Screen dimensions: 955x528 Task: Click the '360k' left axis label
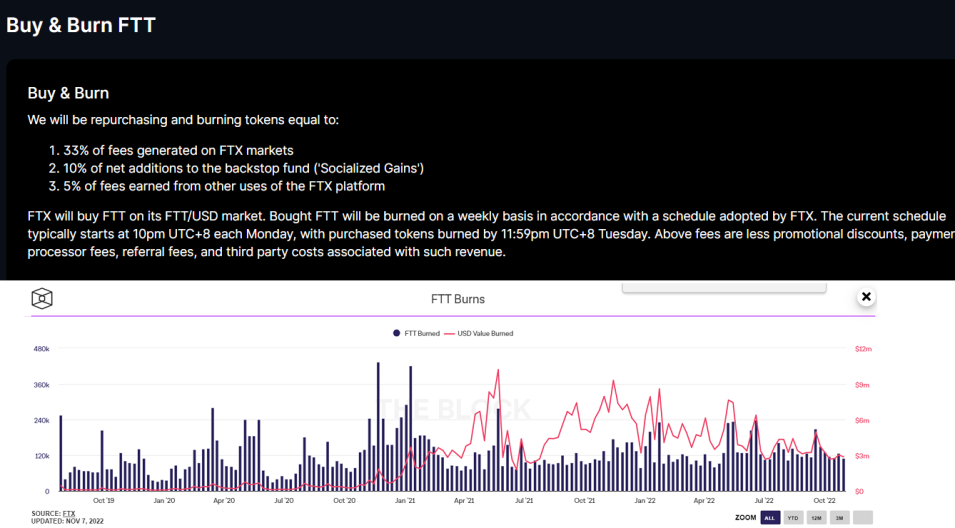point(41,385)
